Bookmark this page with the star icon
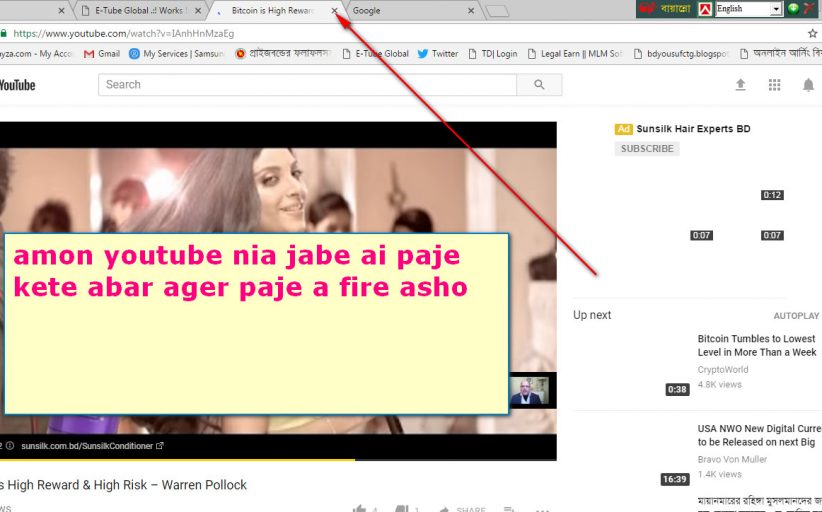Screen dimensions: 822x512 [x=812, y=33]
